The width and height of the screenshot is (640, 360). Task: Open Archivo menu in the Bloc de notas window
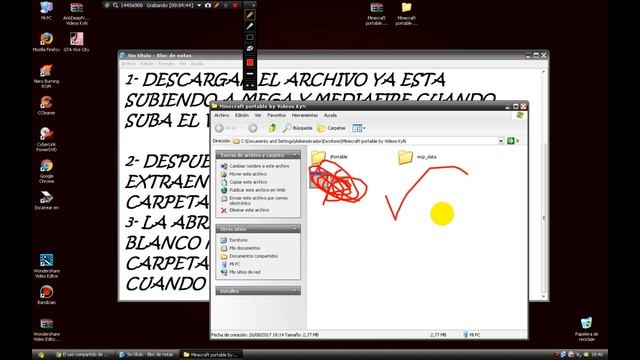point(129,64)
